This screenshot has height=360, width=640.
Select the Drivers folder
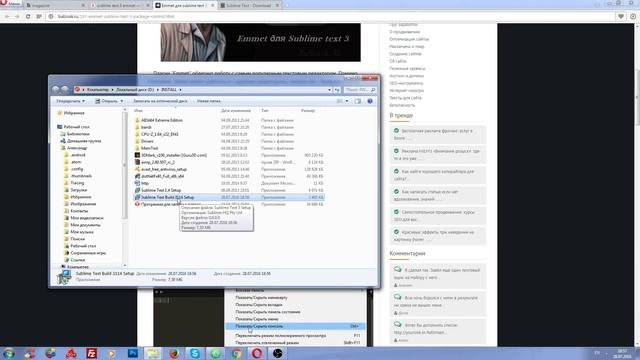pos(147,141)
